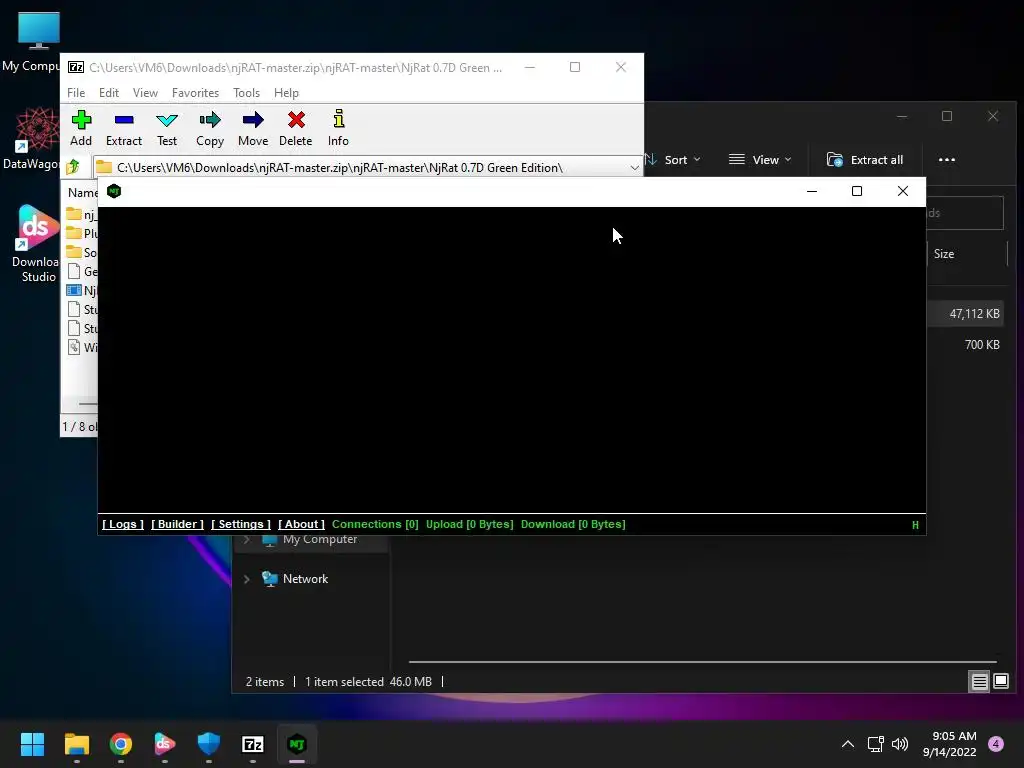The image size is (1024, 768).
Task: Open the Favorites menu in 7-Zip
Action: [x=195, y=93]
